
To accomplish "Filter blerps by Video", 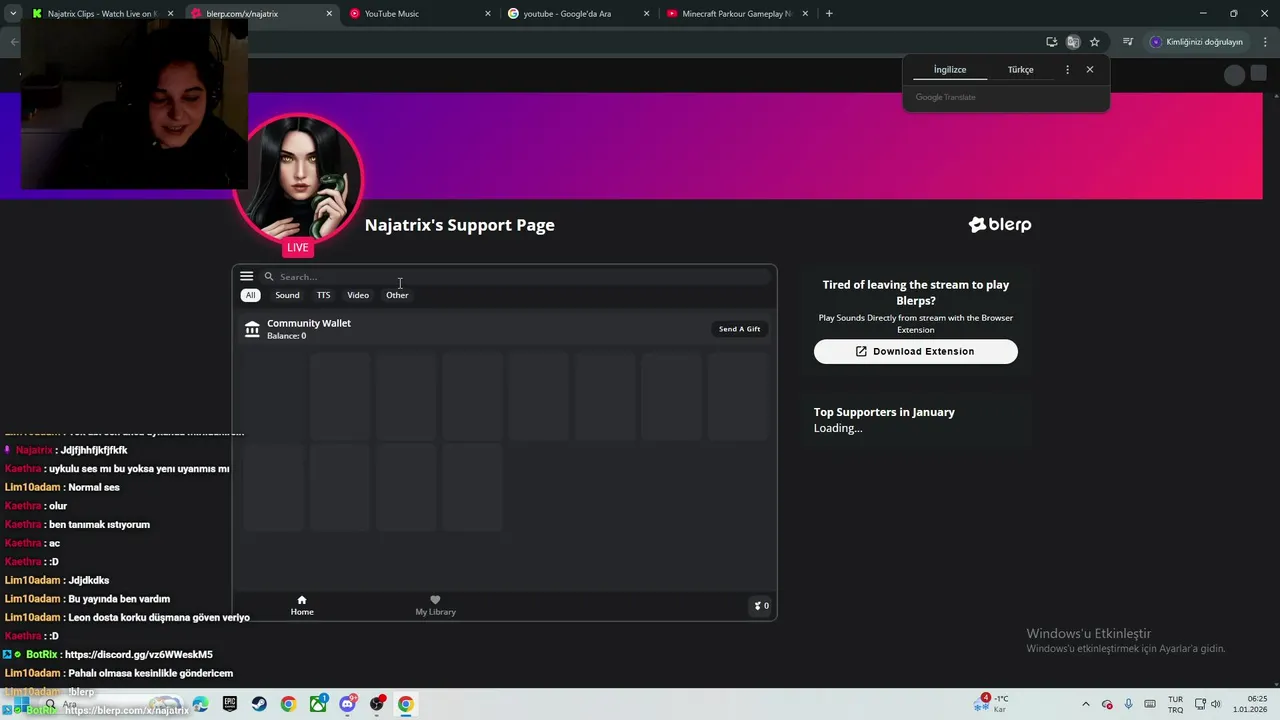I will point(358,295).
